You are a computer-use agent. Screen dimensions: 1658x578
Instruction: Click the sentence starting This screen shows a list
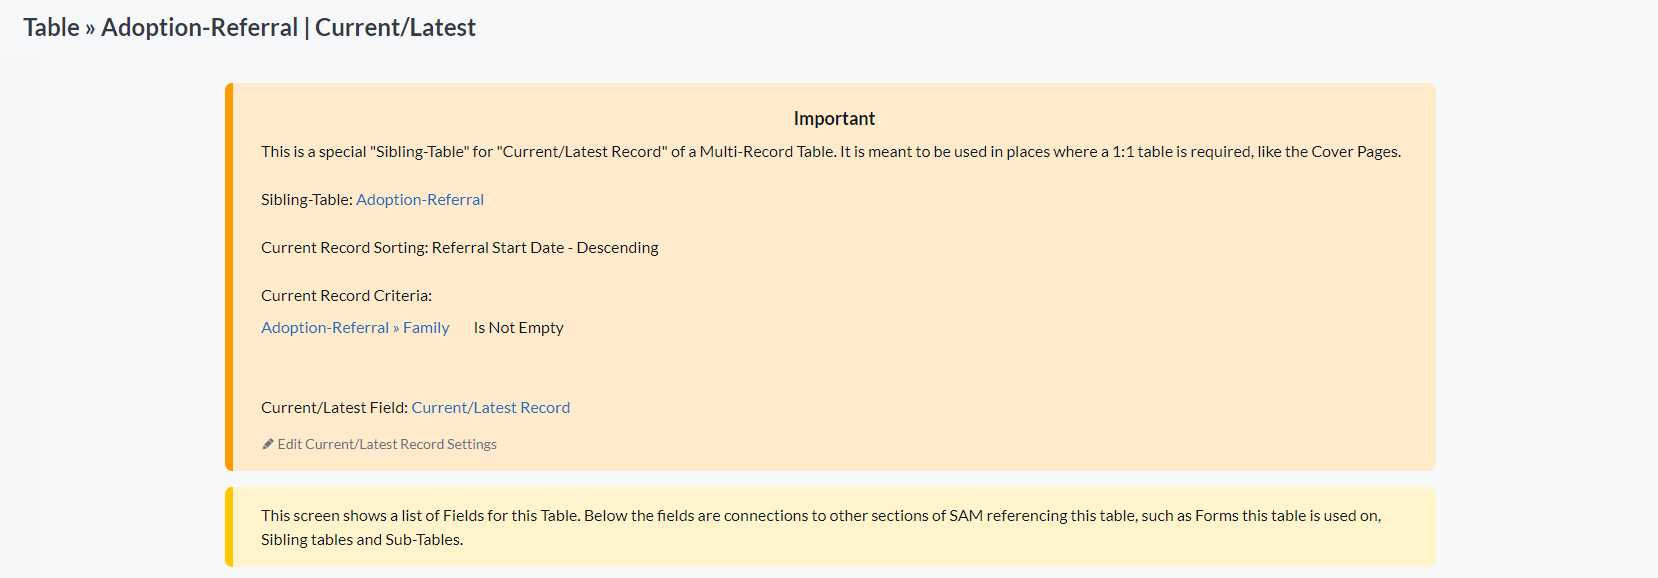(x=821, y=515)
